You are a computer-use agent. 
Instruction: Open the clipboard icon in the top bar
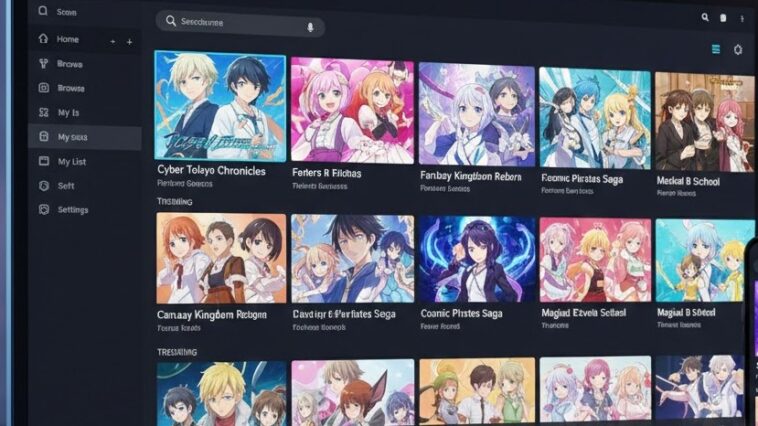pos(722,17)
